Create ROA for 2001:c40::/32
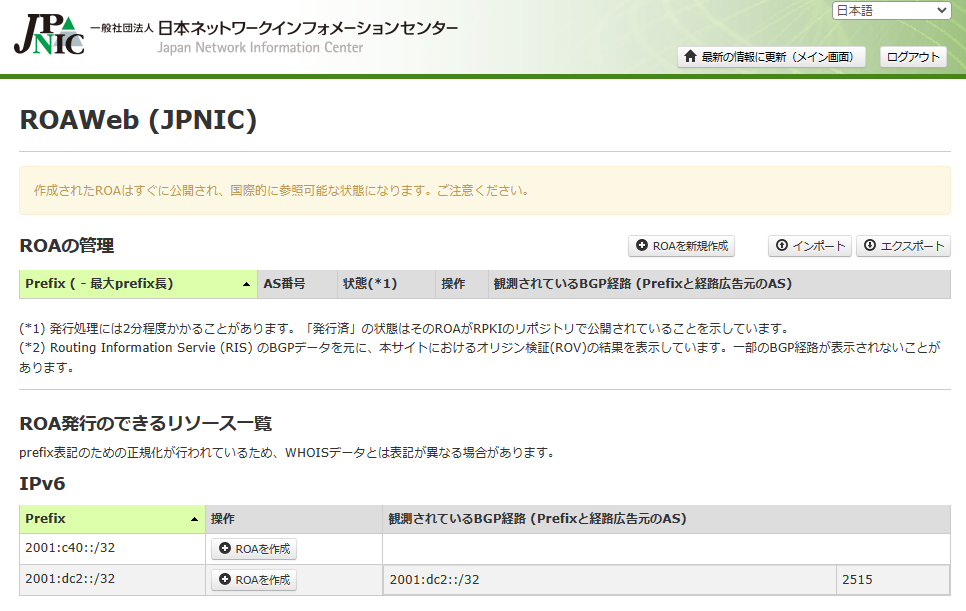 (254, 549)
